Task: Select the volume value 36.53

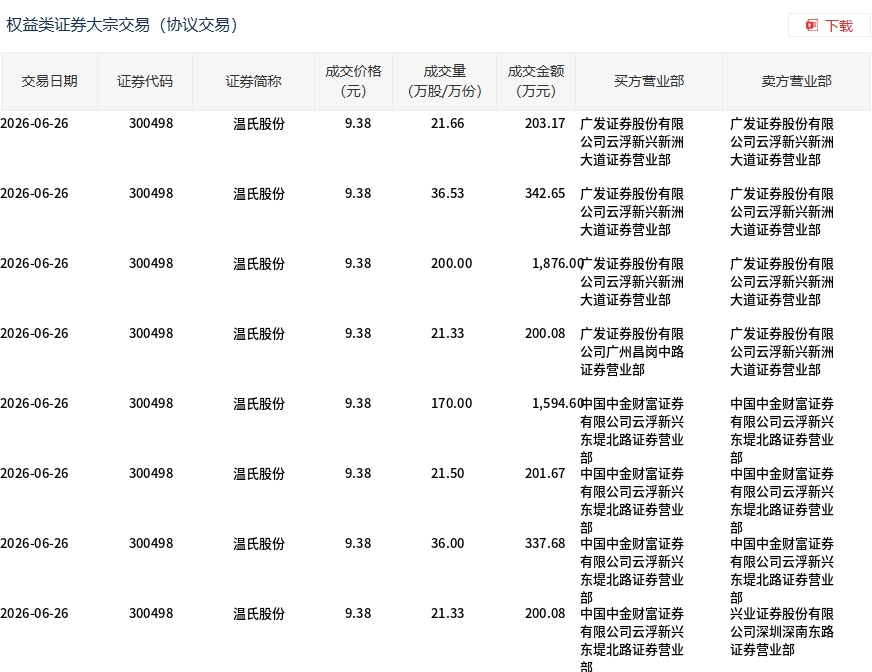Action: point(447,194)
